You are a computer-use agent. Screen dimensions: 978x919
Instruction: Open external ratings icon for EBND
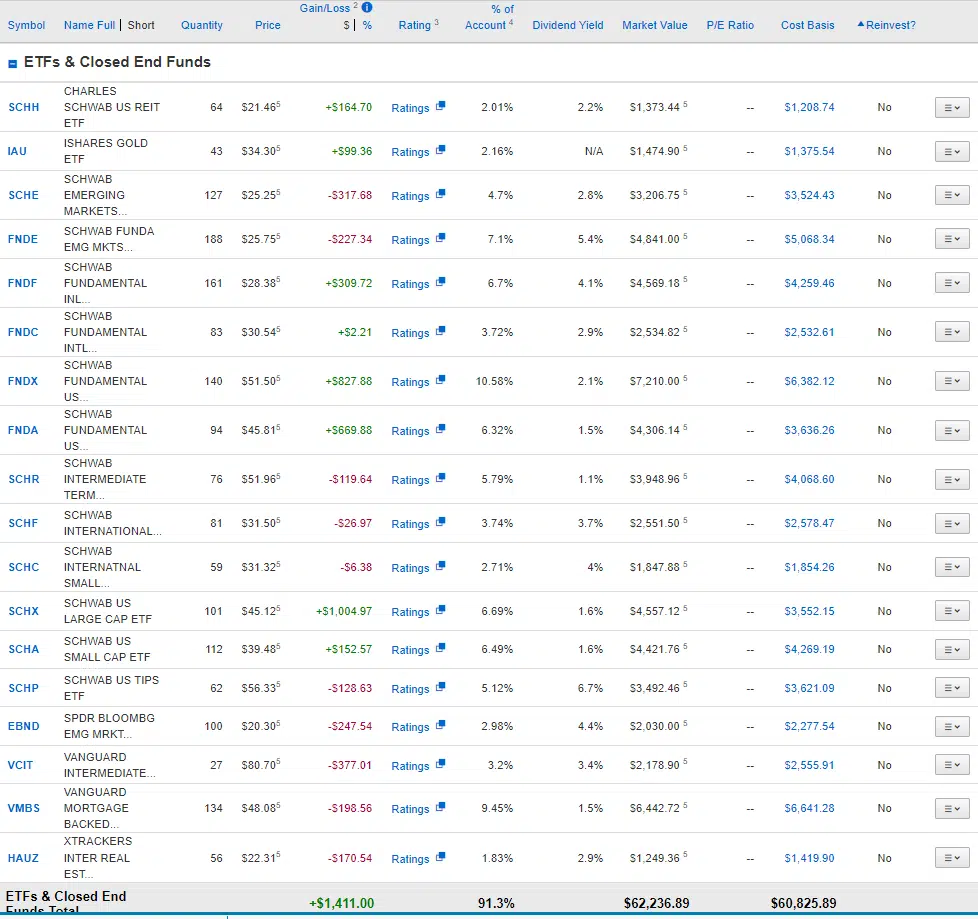point(440,725)
